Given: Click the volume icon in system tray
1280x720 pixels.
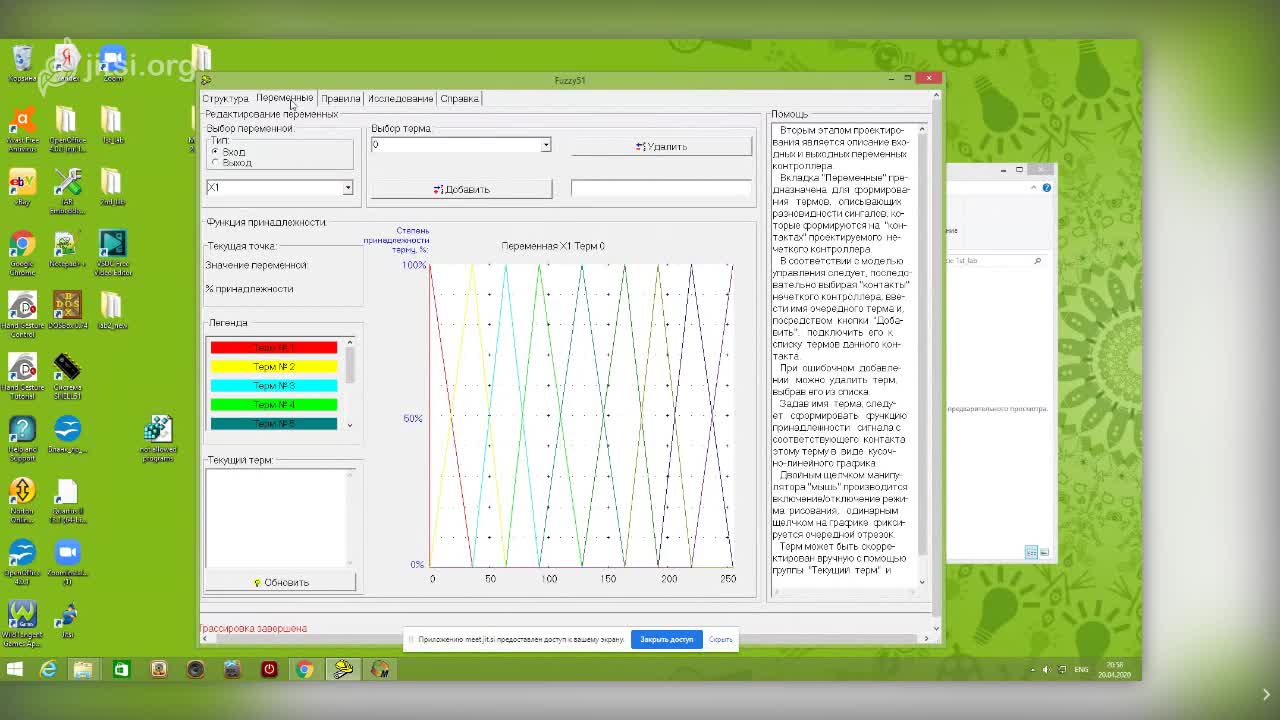Looking at the screenshot, I should pyautogui.click(x=1046, y=669).
